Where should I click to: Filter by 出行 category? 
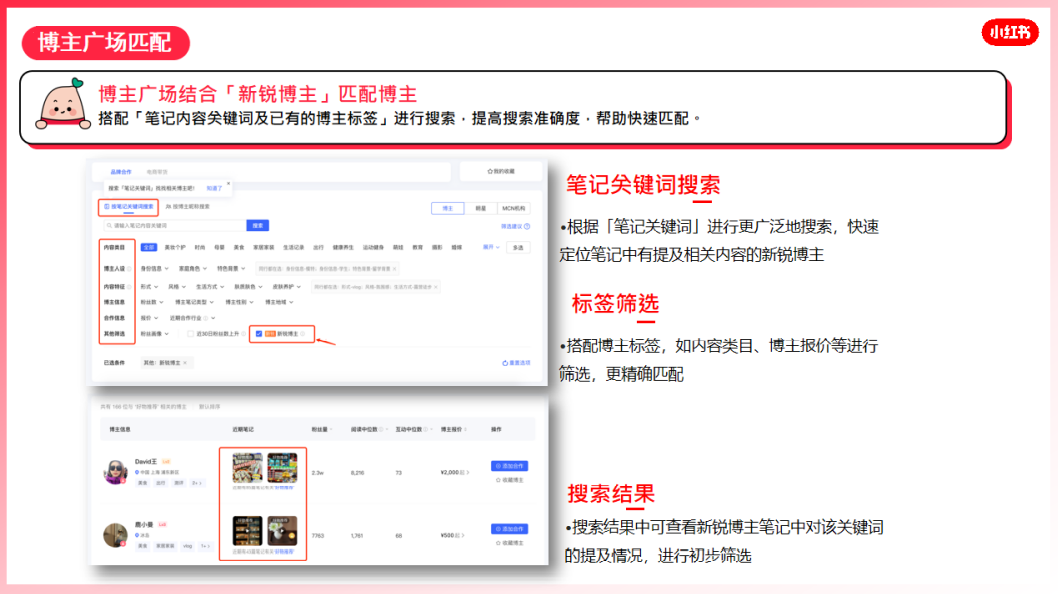318,247
